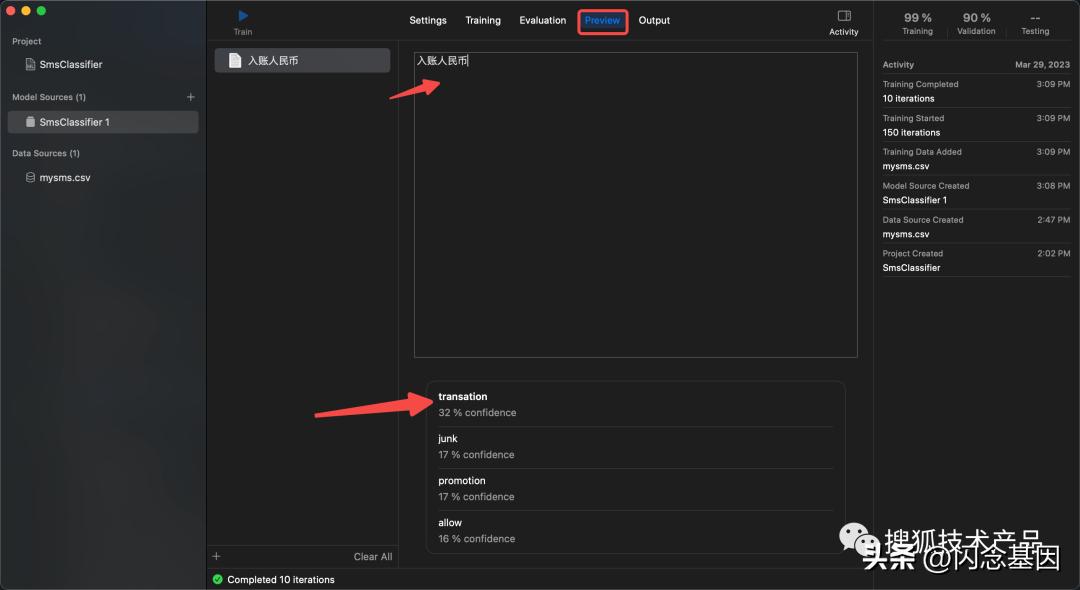Toggle the Activity panel icon
This screenshot has height=590, width=1080.
point(843,17)
